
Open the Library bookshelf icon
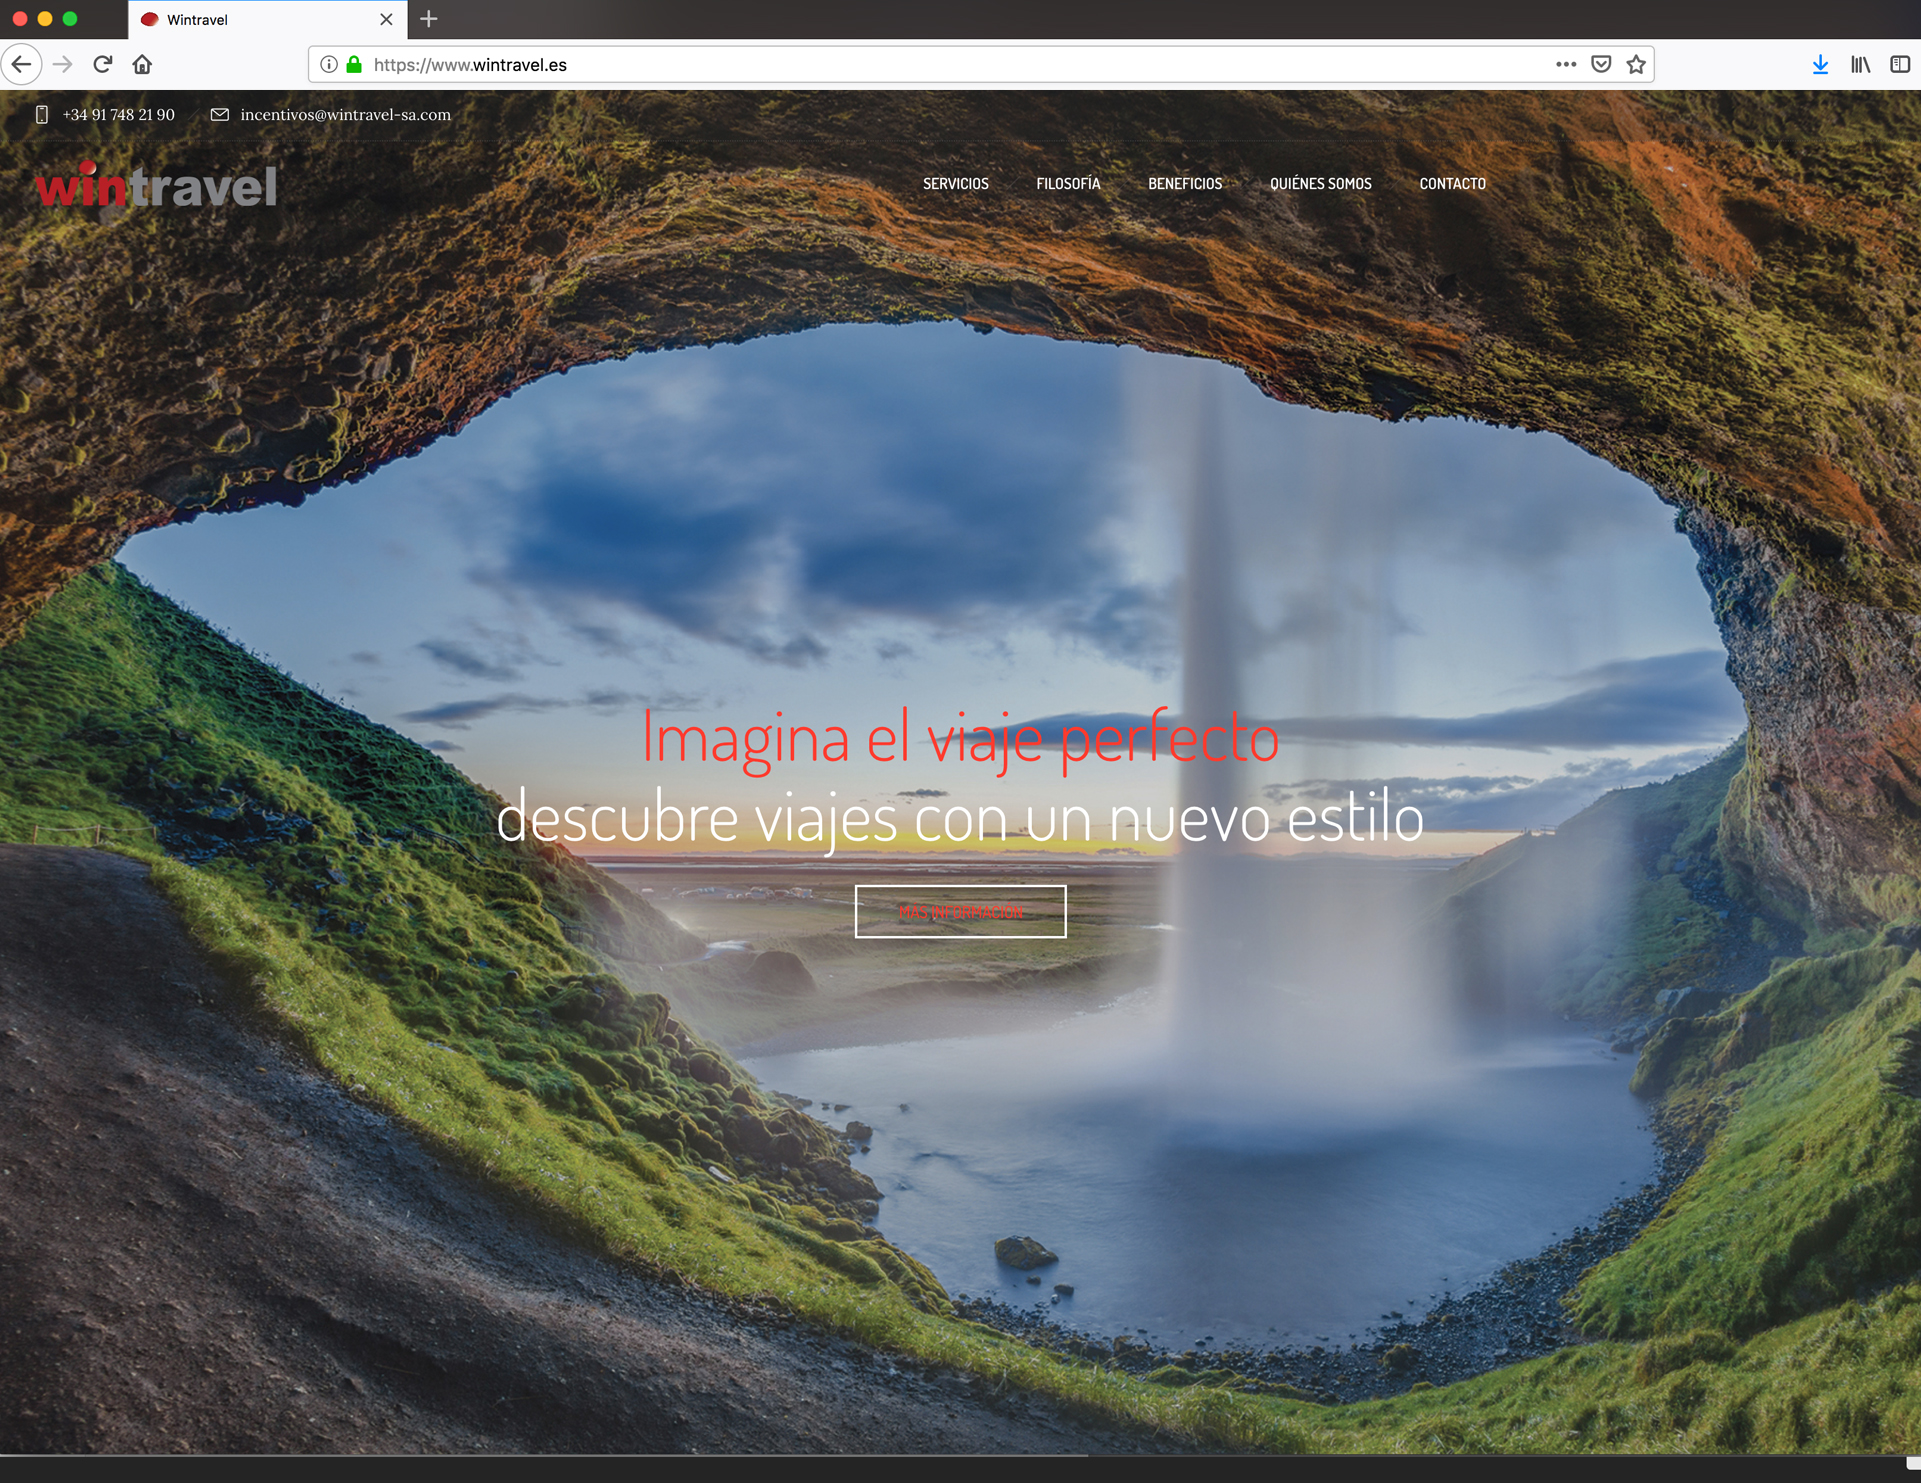(x=1860, y=65)
